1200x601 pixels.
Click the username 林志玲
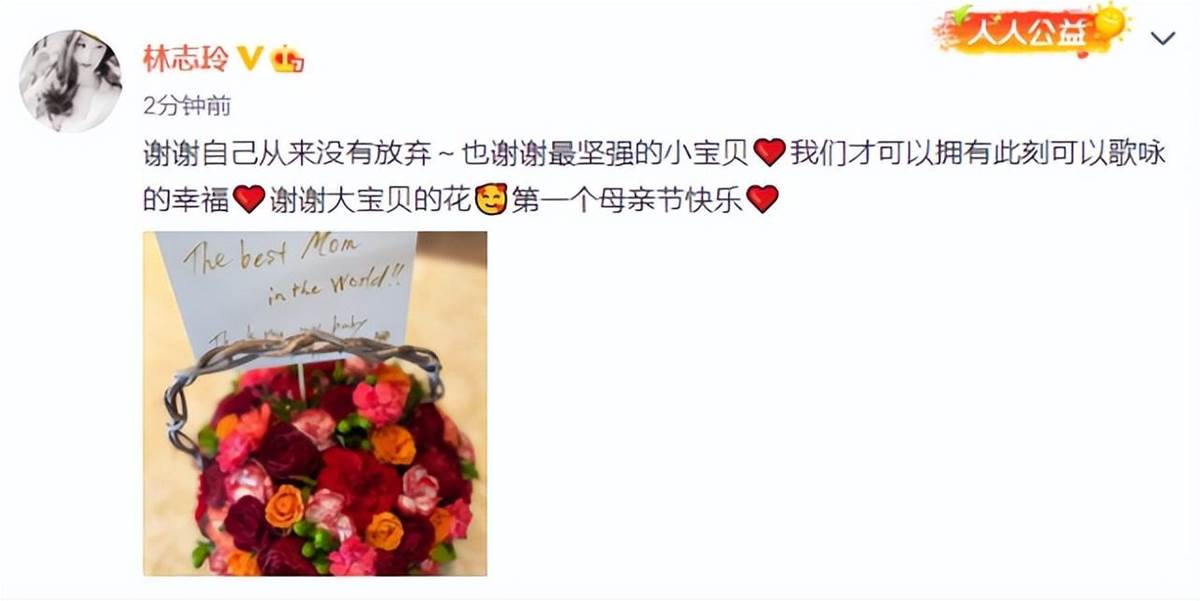[x=186, y=60]
